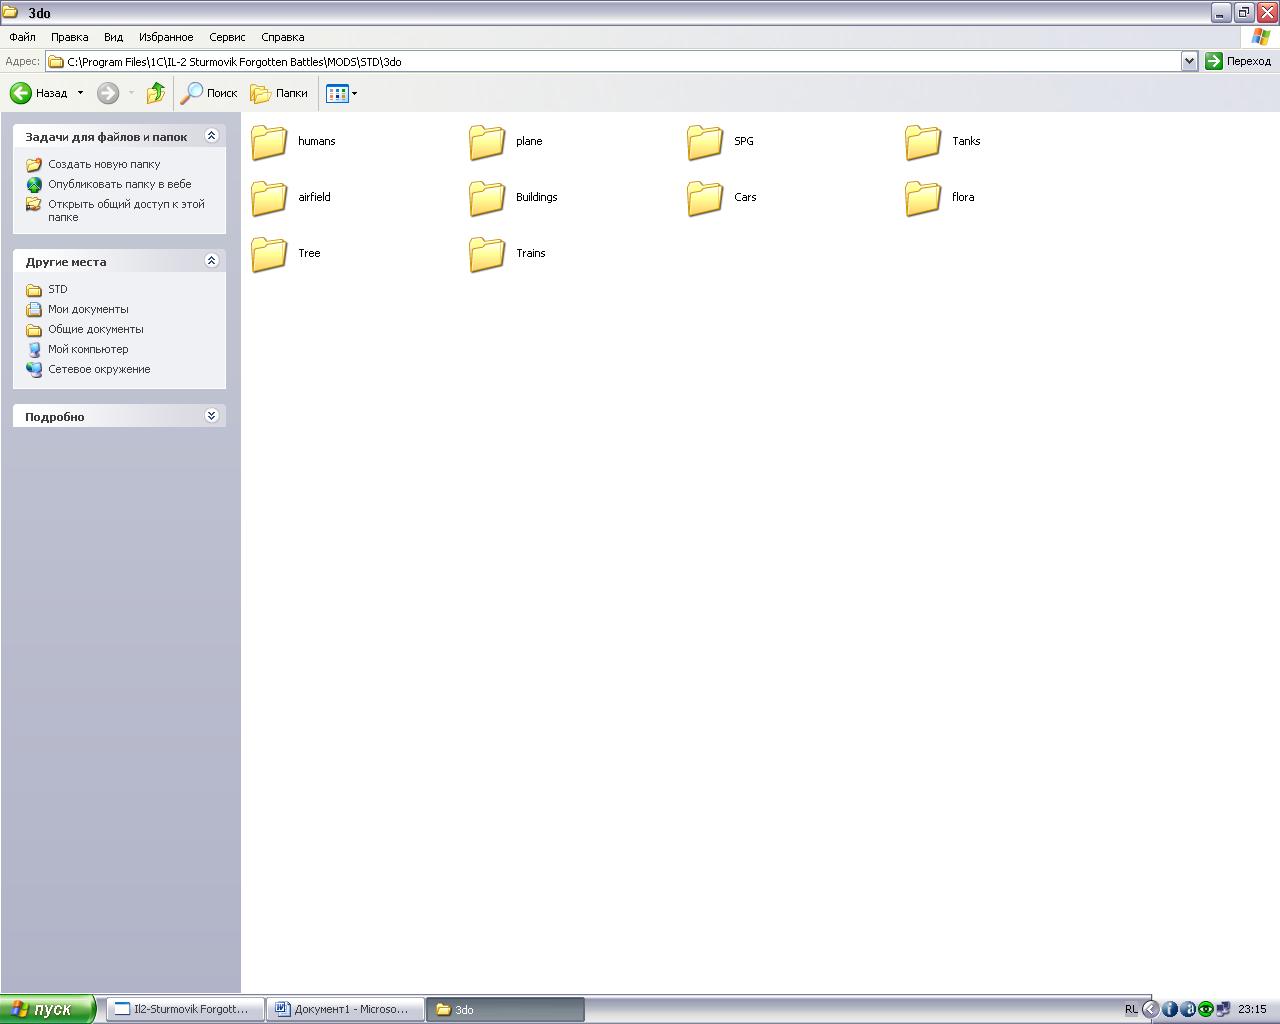Select the flora folder icon
This screenshot has height=1024, width=1280.
923,198
